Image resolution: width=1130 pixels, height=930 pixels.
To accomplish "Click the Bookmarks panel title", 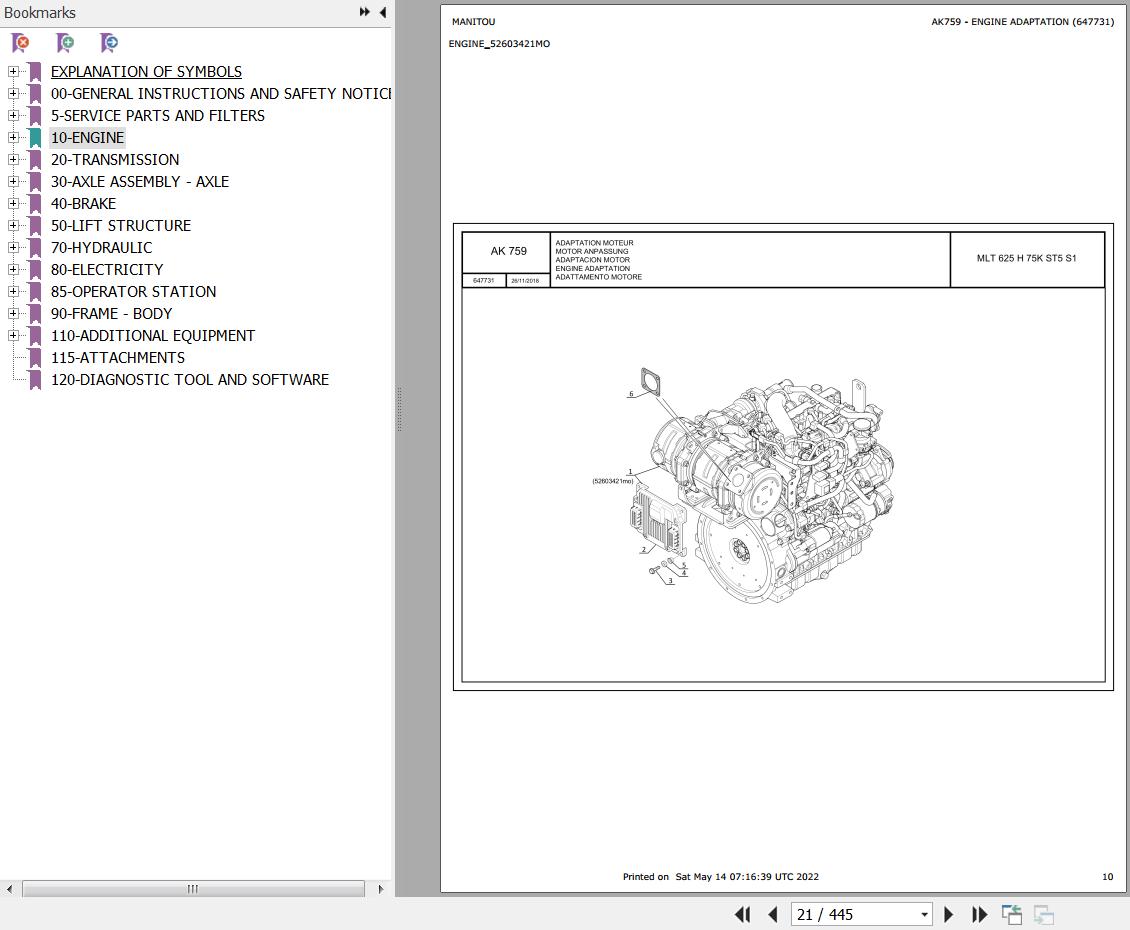I will [40, 12].
